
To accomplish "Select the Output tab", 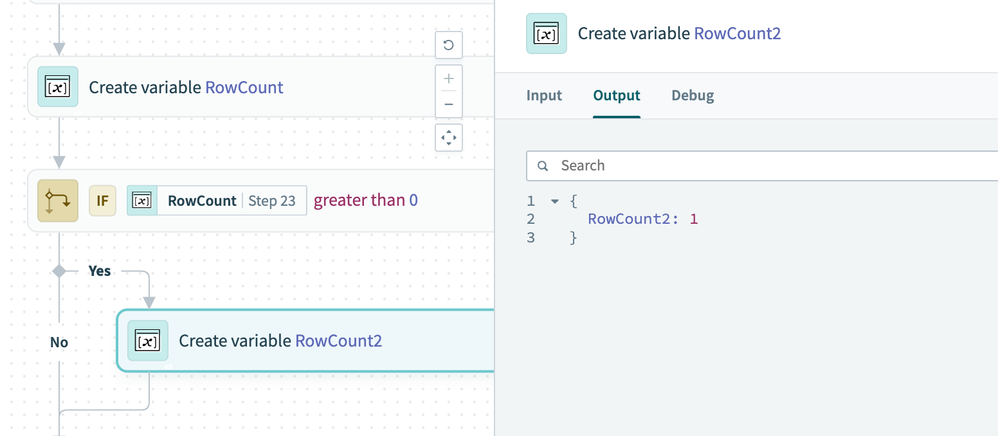I will coord(616,96).
